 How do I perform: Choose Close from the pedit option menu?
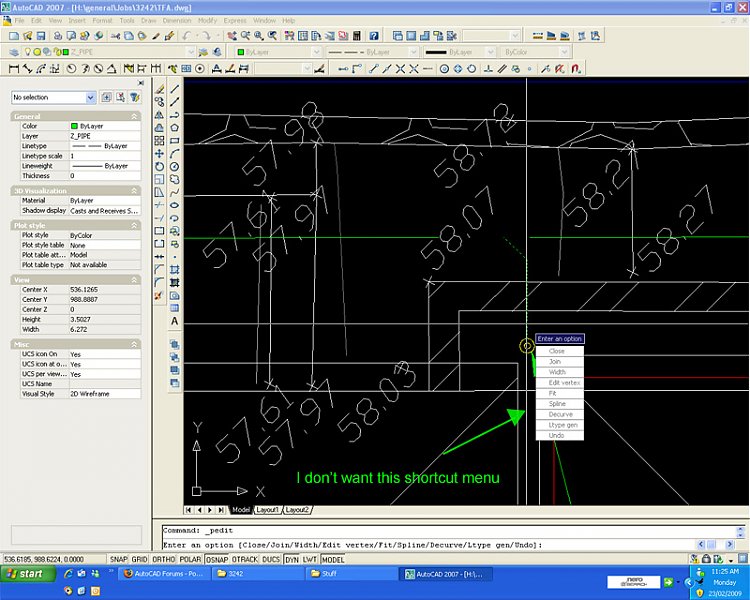click(x=560, y=351)
